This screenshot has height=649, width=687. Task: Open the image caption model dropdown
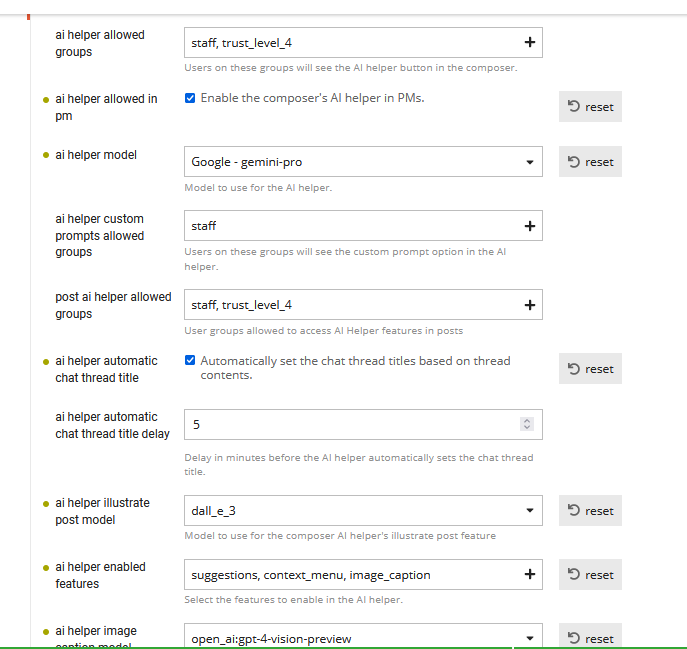point(363,636)
